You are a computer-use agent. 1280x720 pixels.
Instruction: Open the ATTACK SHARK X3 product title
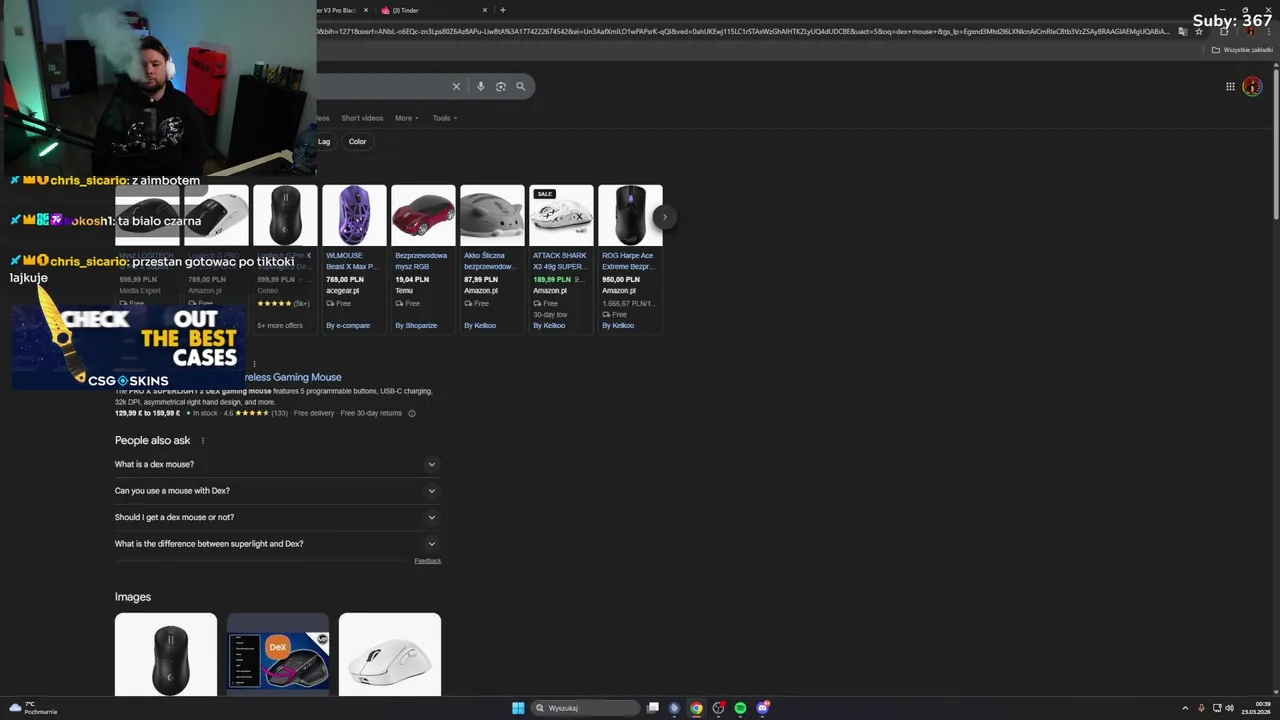point(560,261)
